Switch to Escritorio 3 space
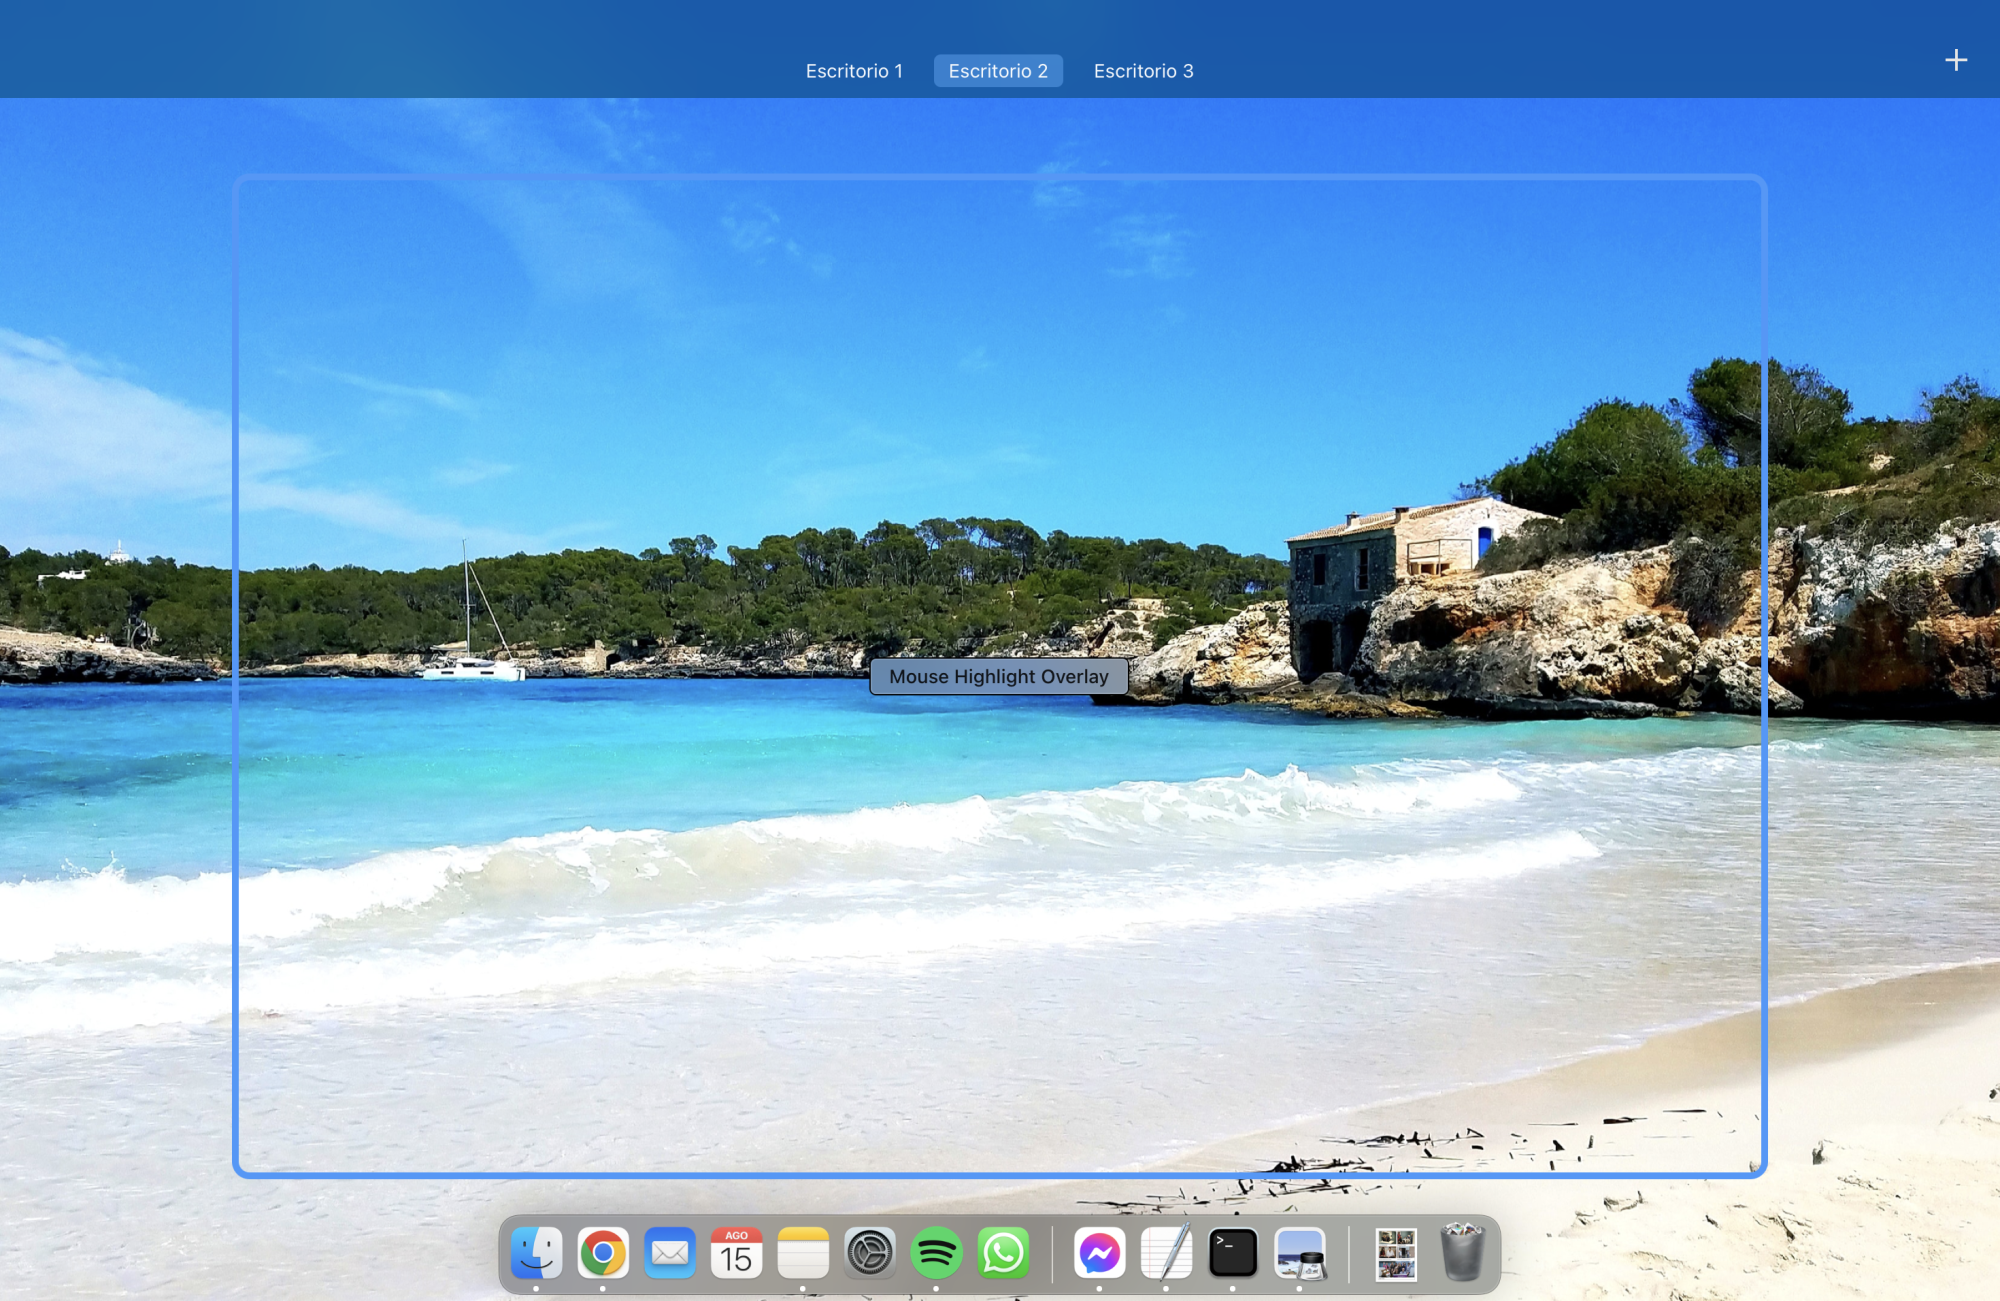The height and width of the screenshot is (1301, 2000). pyautogui.click(x=1143, y=71)
